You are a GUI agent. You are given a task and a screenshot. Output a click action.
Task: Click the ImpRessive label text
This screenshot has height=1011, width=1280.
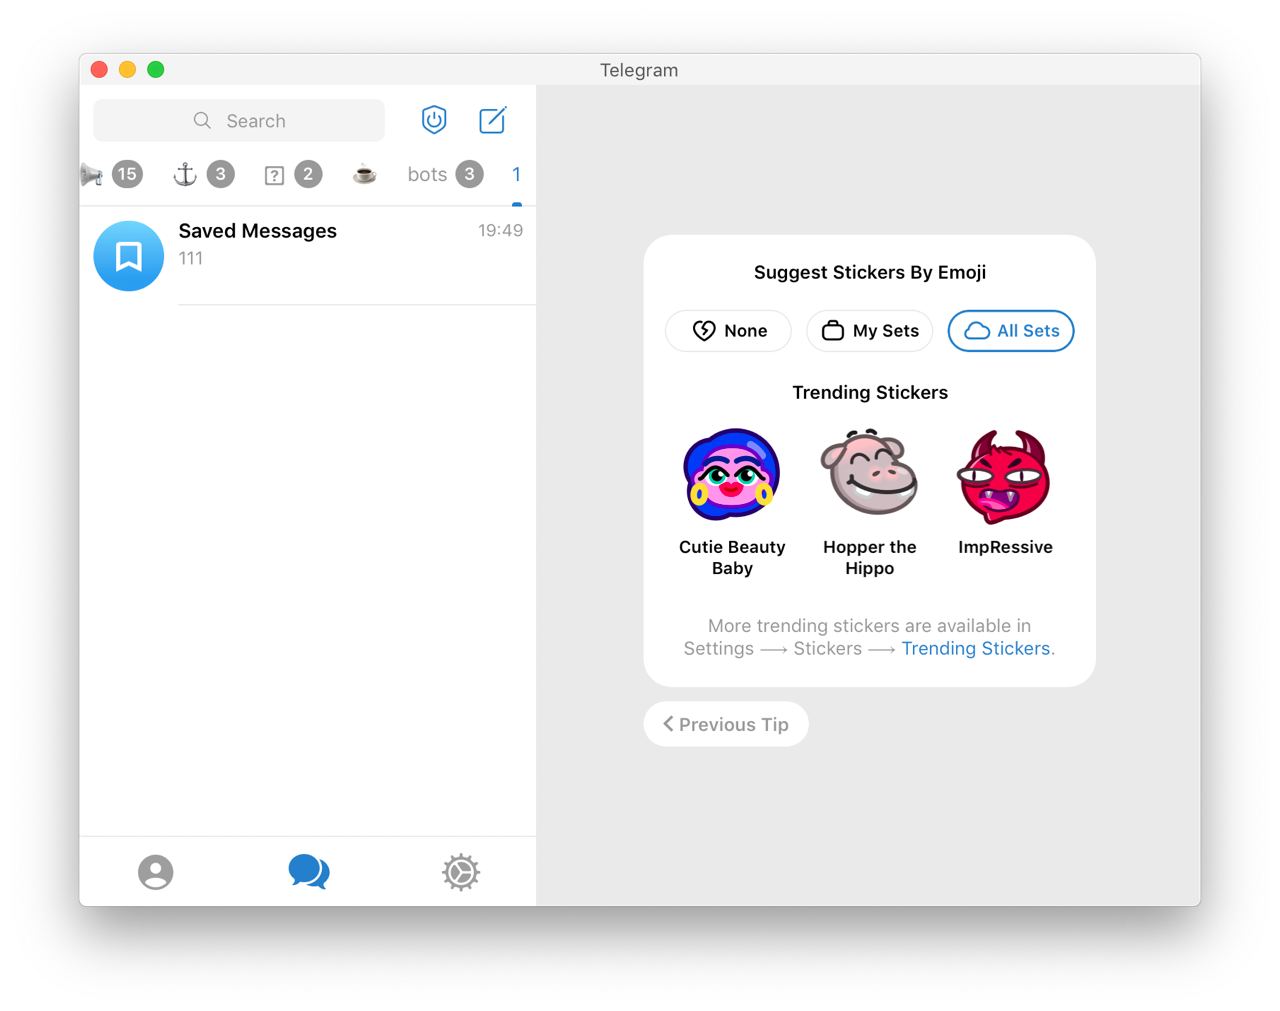click(1005, 547)
